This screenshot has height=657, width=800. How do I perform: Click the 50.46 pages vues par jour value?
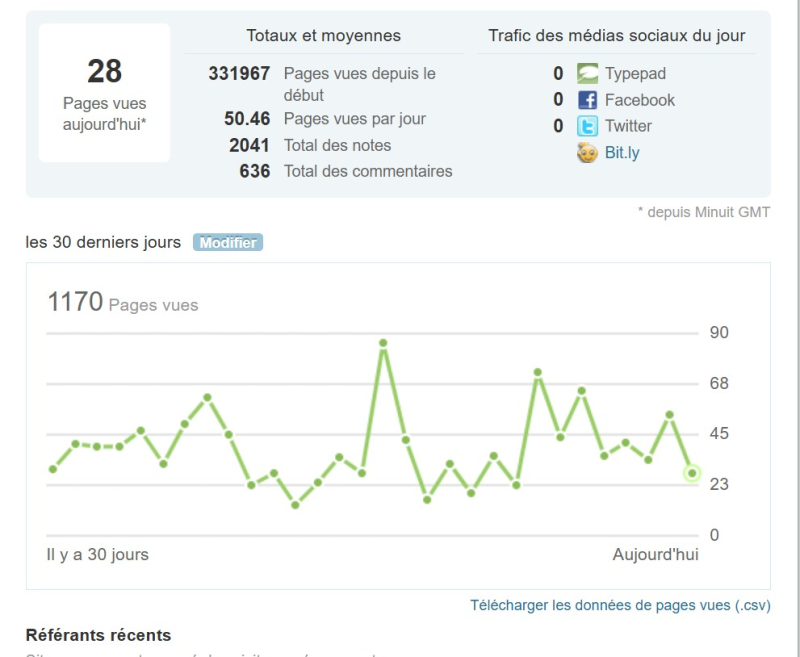coord(247,119)
